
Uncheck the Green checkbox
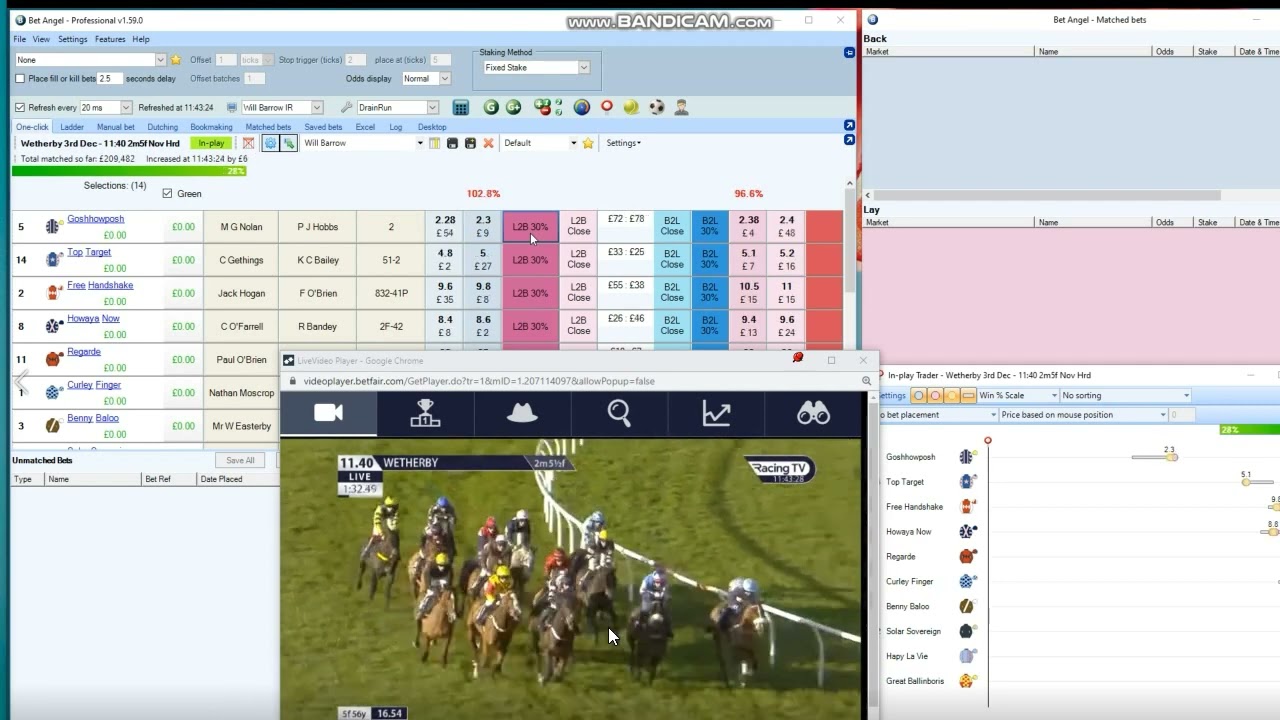[167, 193]
